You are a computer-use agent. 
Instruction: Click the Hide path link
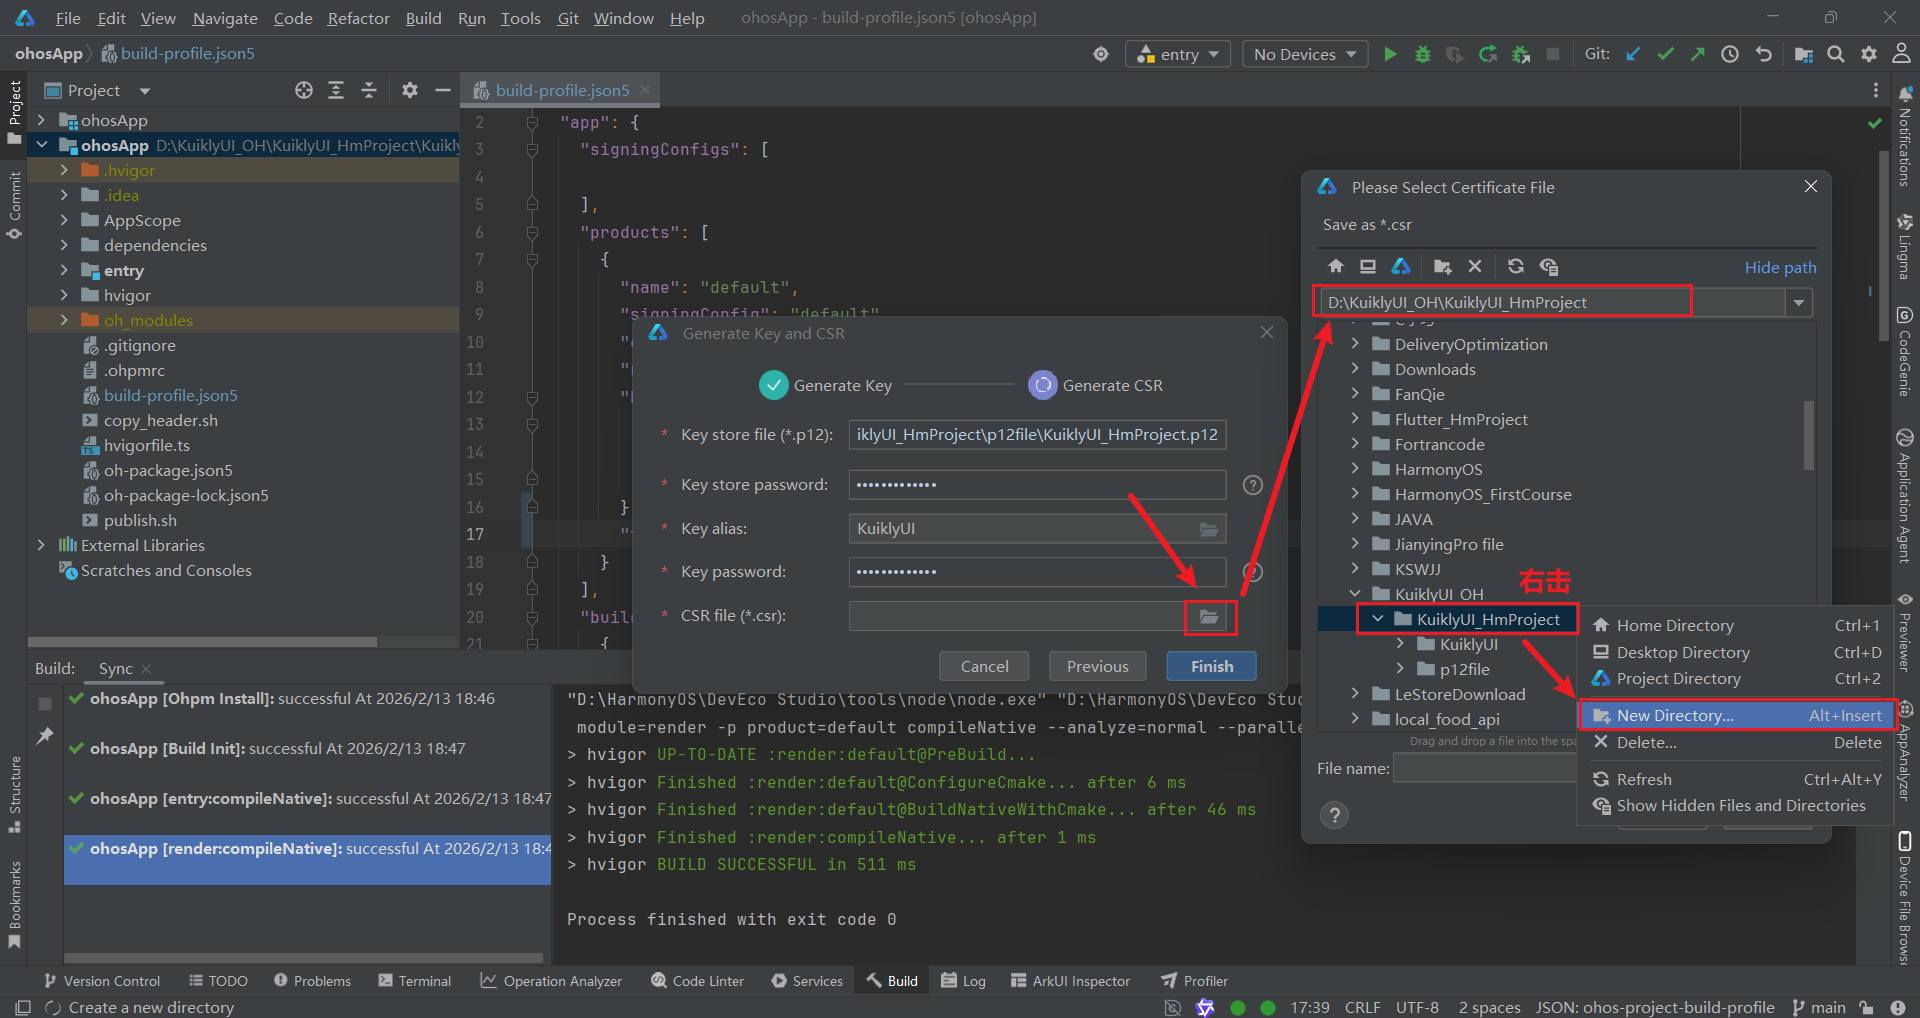[1780, 267]
